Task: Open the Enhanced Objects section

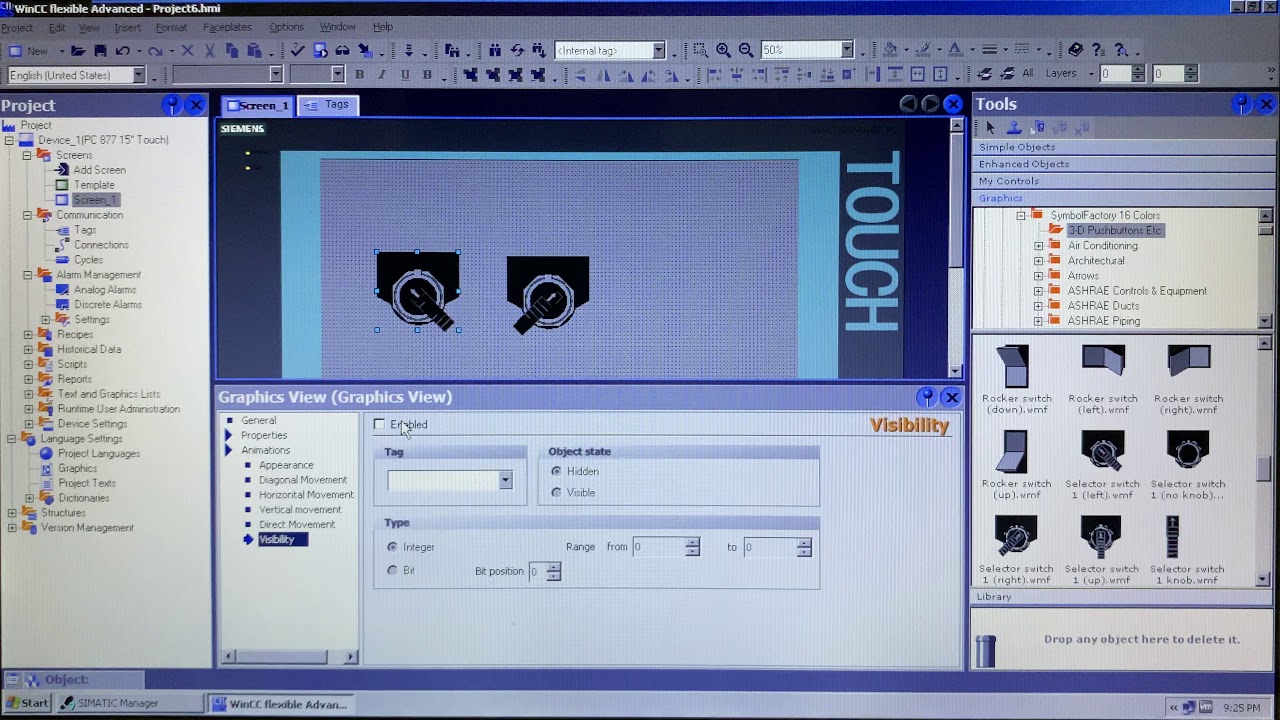Action: click(1120, 164)
